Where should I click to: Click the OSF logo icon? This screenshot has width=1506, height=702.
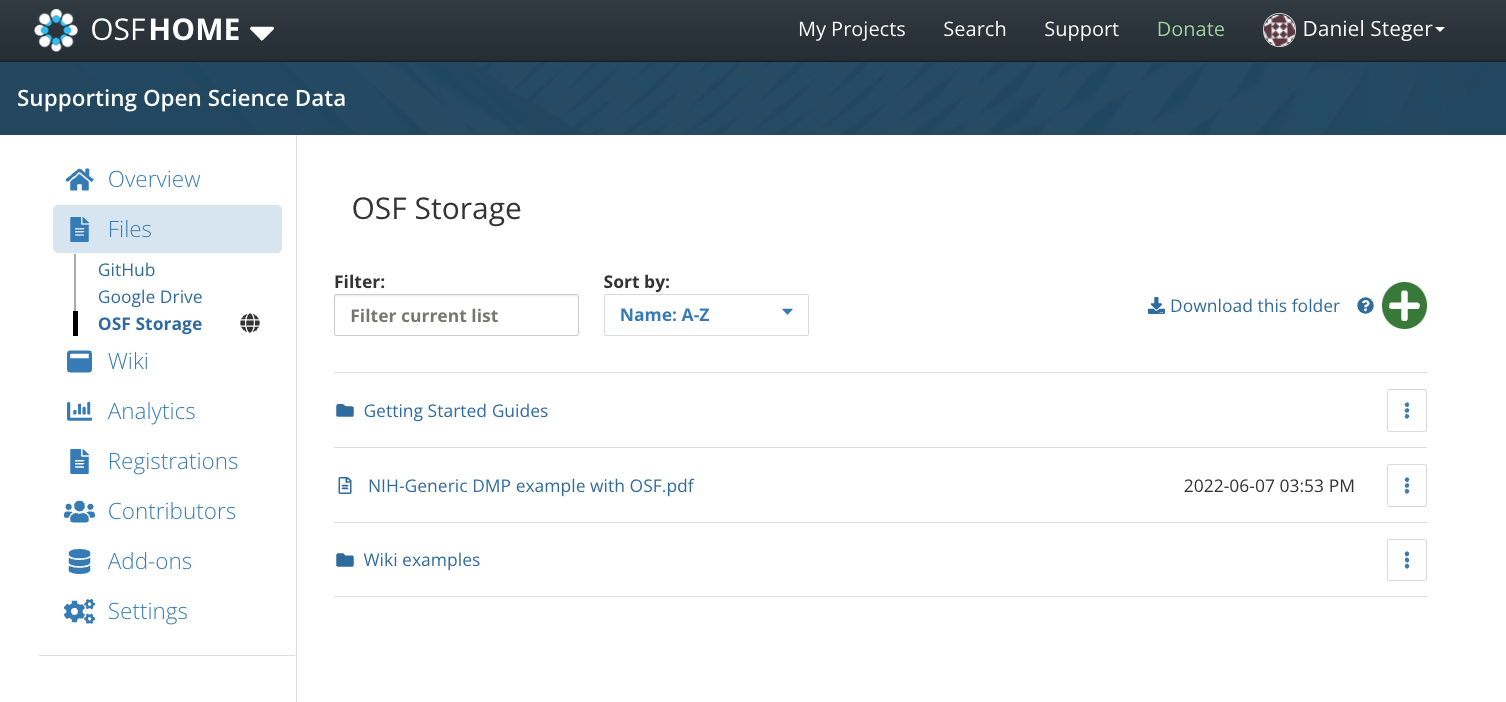56,30
